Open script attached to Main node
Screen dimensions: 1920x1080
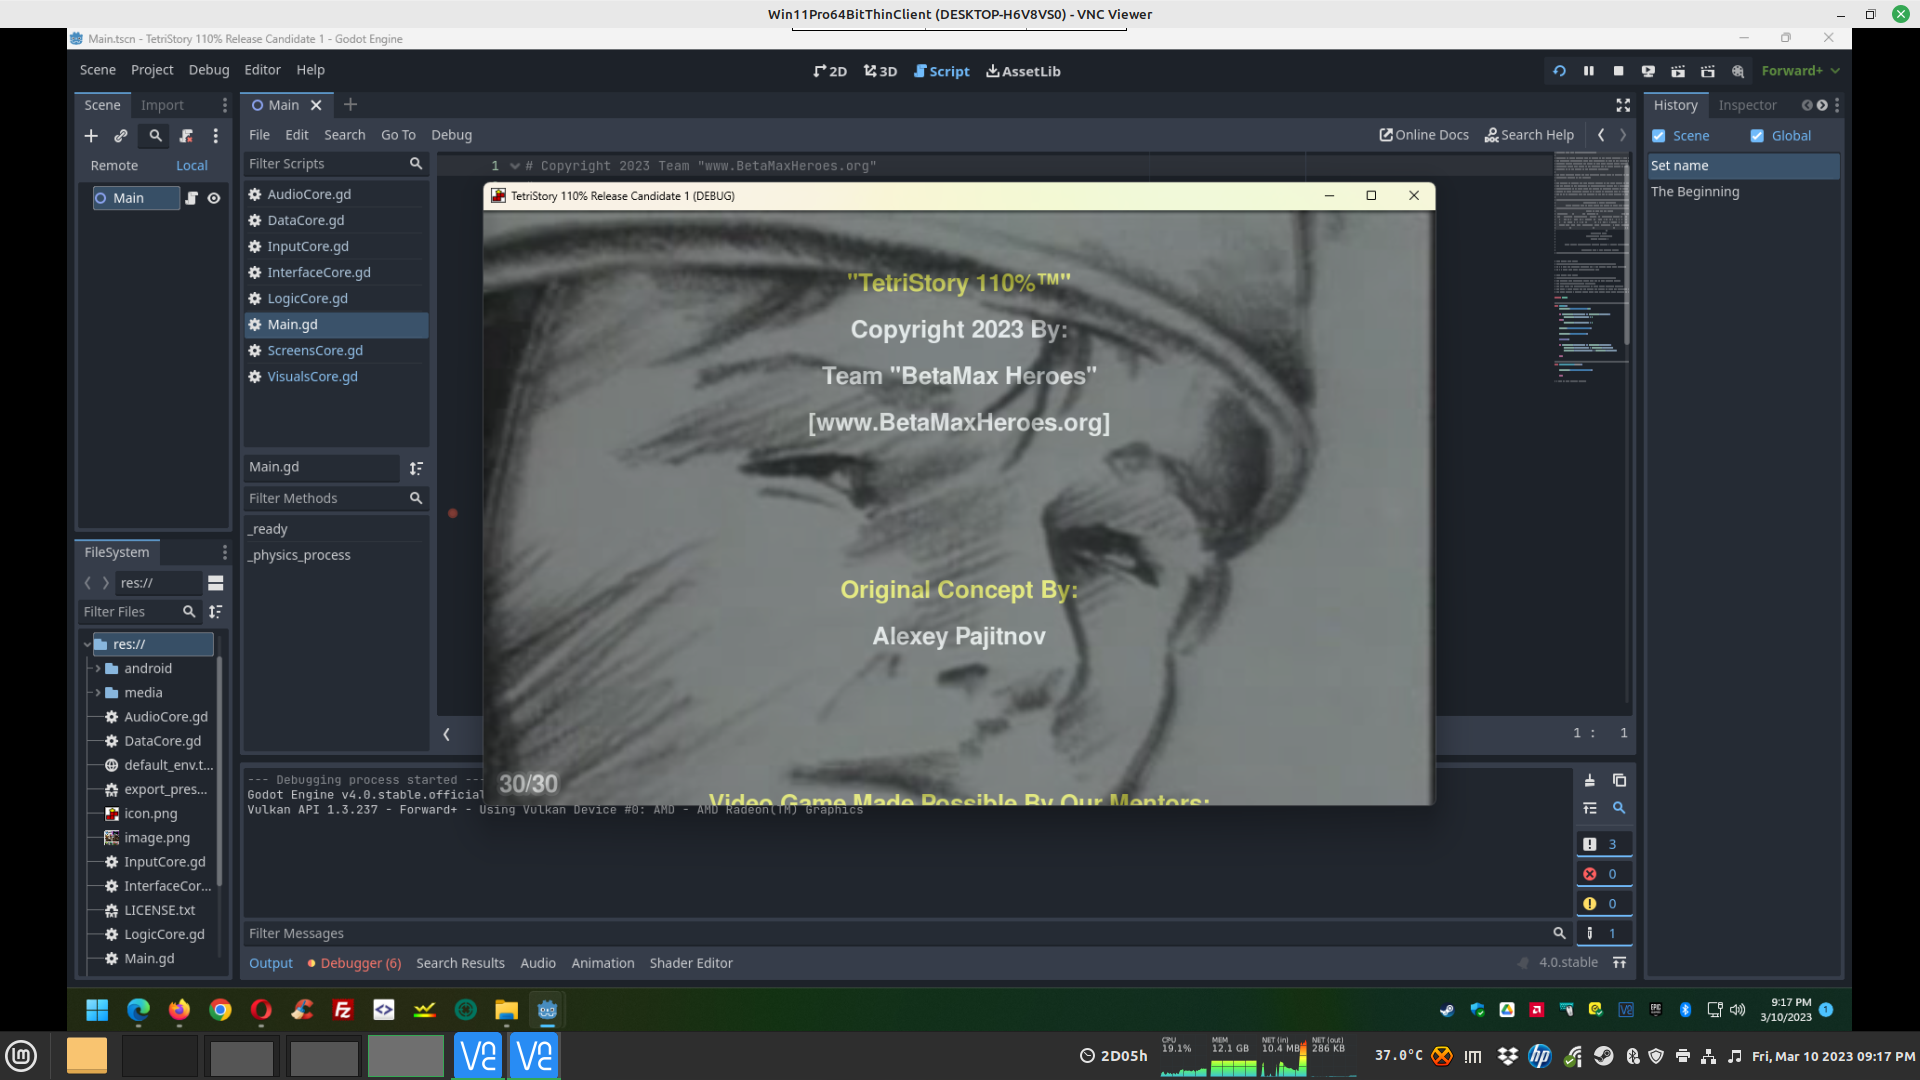pos(191,198)
